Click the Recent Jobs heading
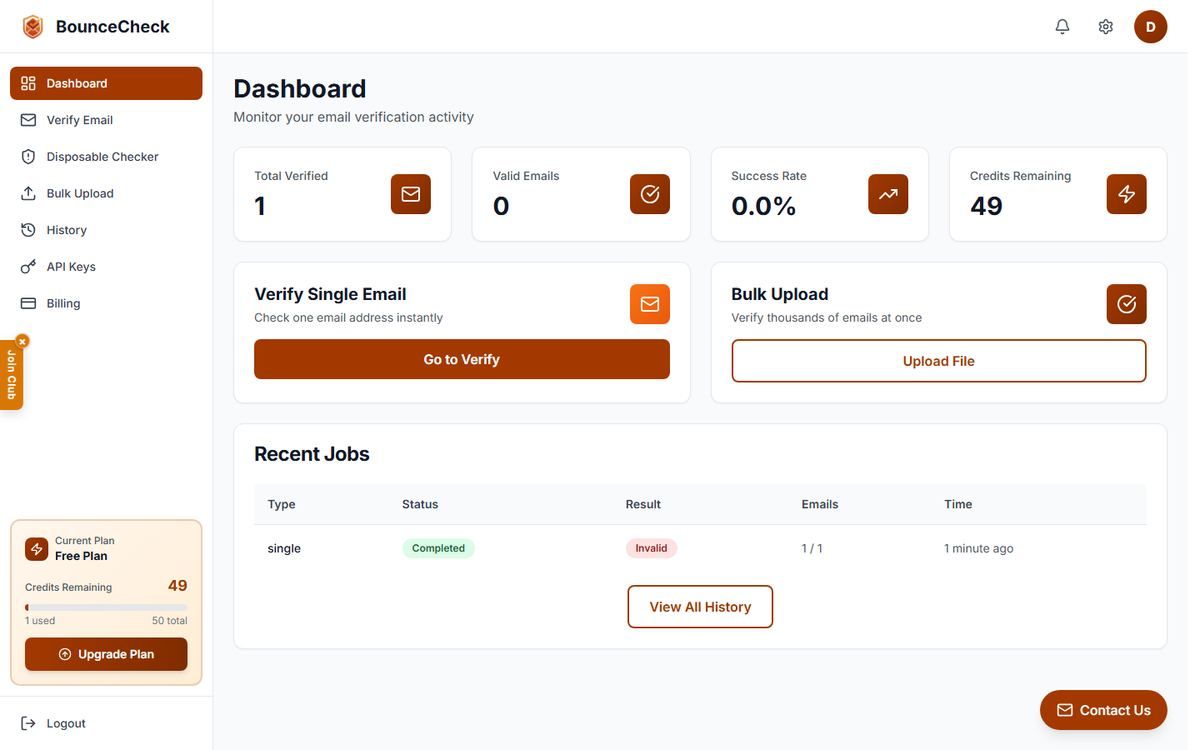The image size is (1200, 750). (312, 454)
